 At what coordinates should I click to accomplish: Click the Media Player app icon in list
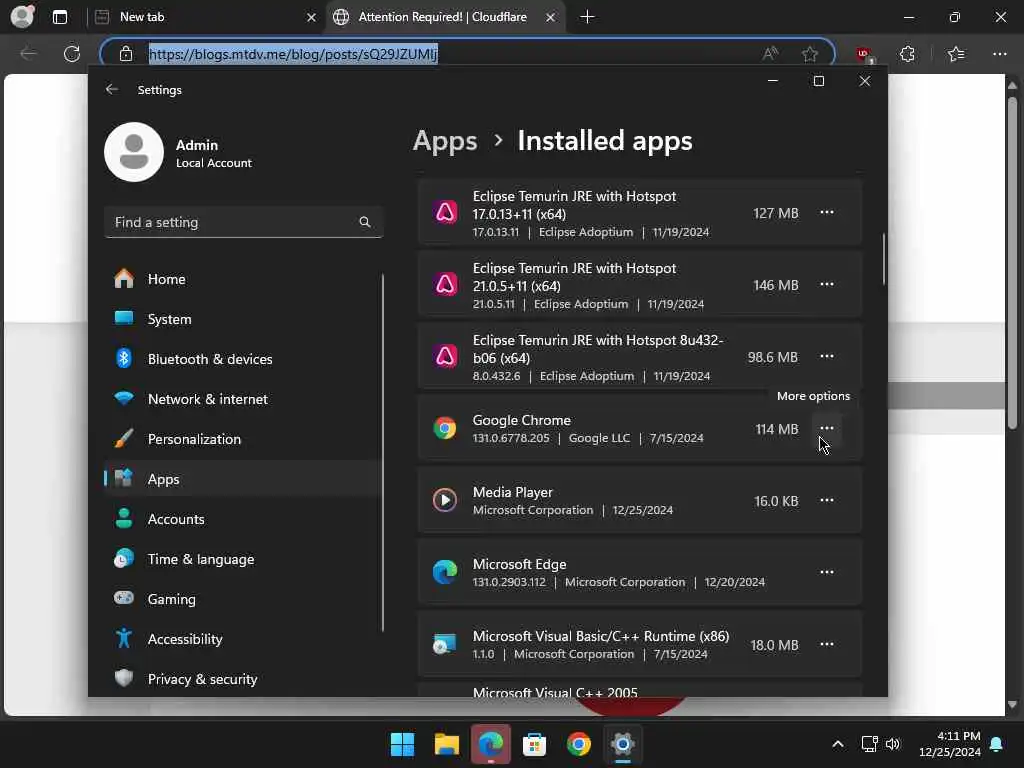(x=445, y=500)
